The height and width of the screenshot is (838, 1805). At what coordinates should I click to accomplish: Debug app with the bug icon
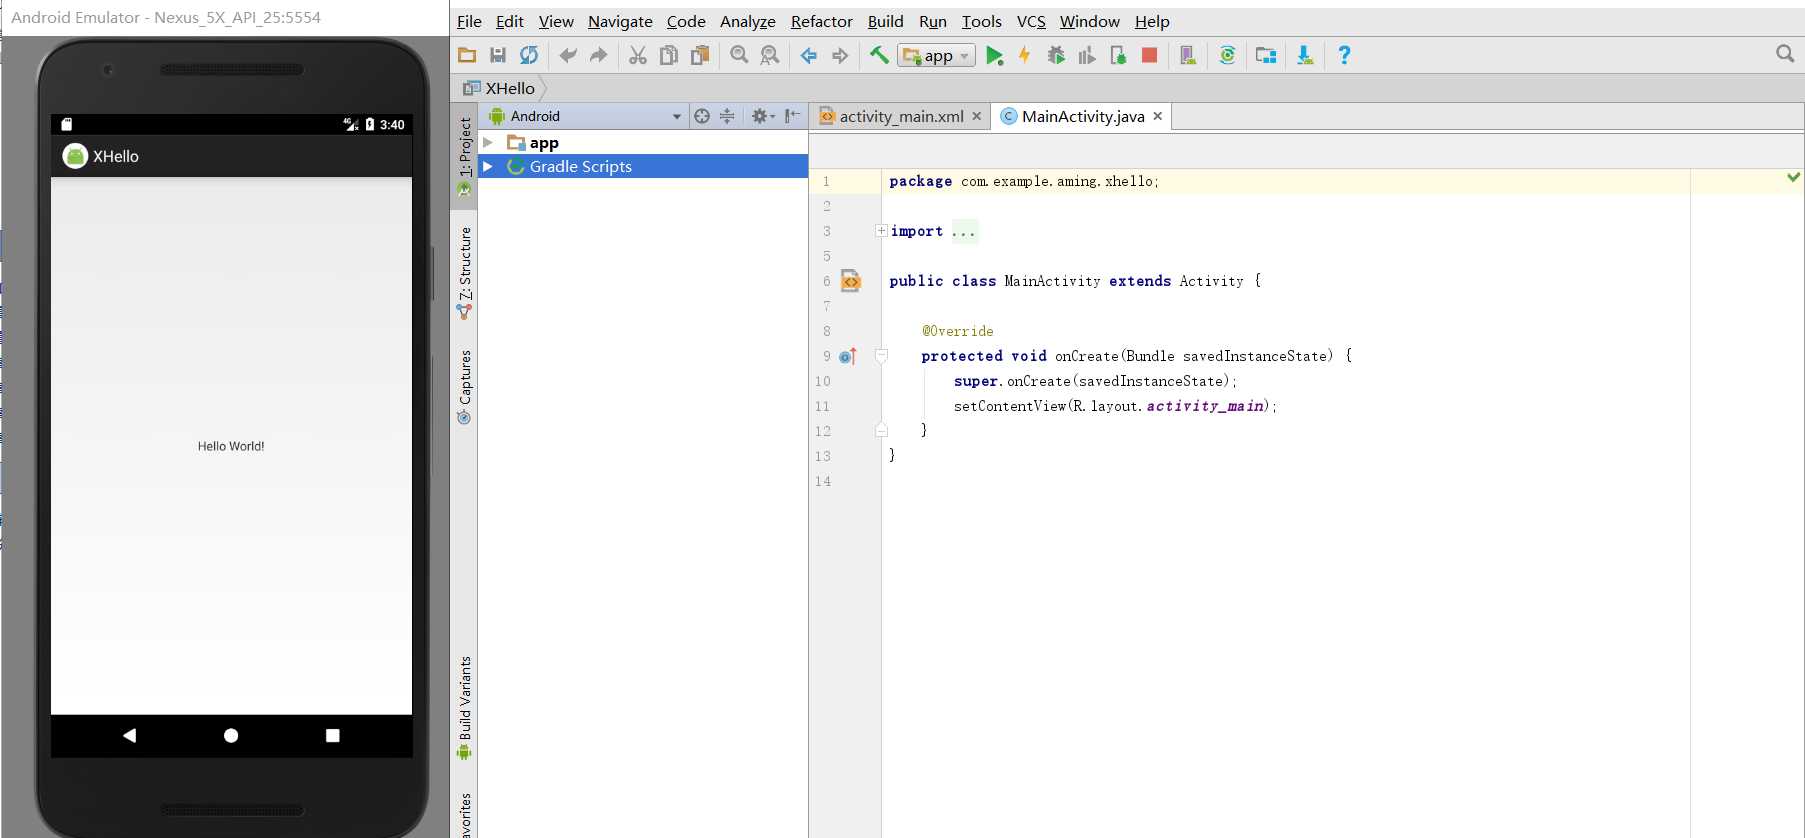point(1056,55)
